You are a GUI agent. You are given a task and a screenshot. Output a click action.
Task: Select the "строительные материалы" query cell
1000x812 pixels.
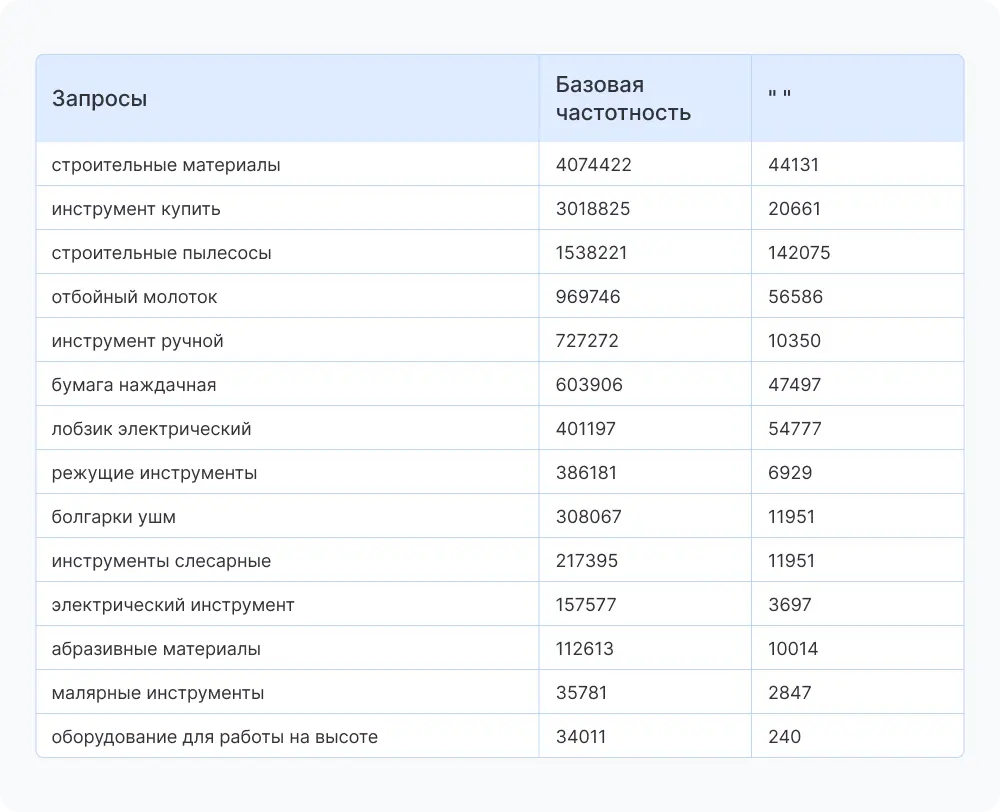[x=166, y=165]
